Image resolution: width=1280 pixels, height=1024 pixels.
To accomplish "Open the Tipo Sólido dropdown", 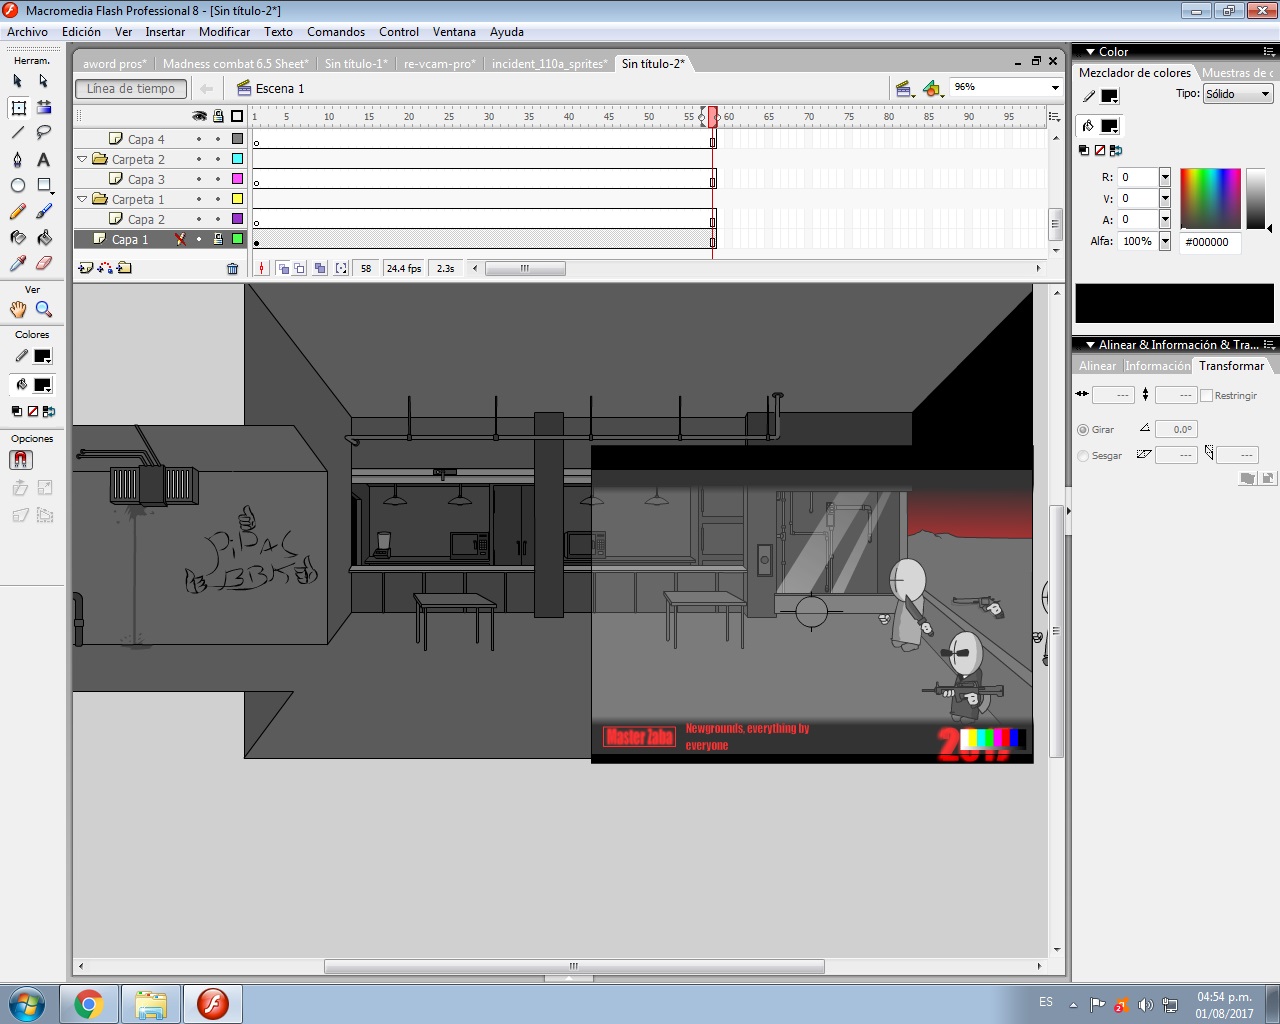I will (1237, 94).
